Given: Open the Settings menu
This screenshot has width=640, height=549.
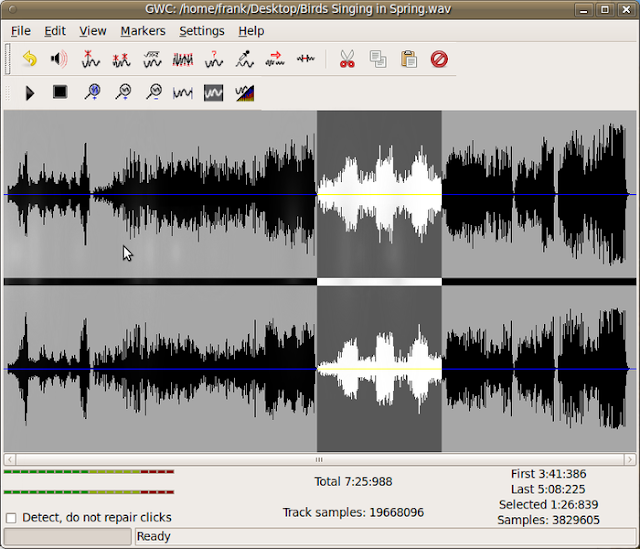Looking at the screenshot, I should (201, 31).
